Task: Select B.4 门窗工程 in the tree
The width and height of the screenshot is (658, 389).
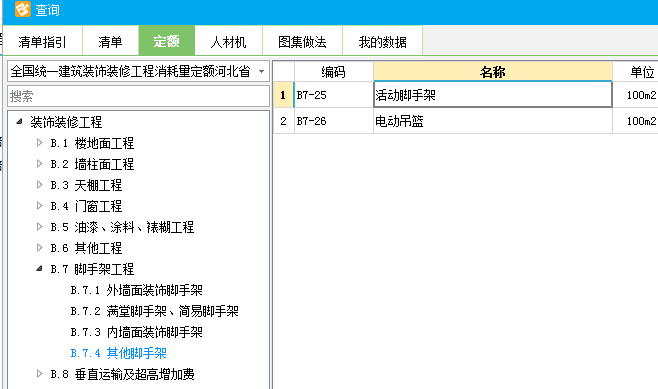Action: click(x=86, y=206)
